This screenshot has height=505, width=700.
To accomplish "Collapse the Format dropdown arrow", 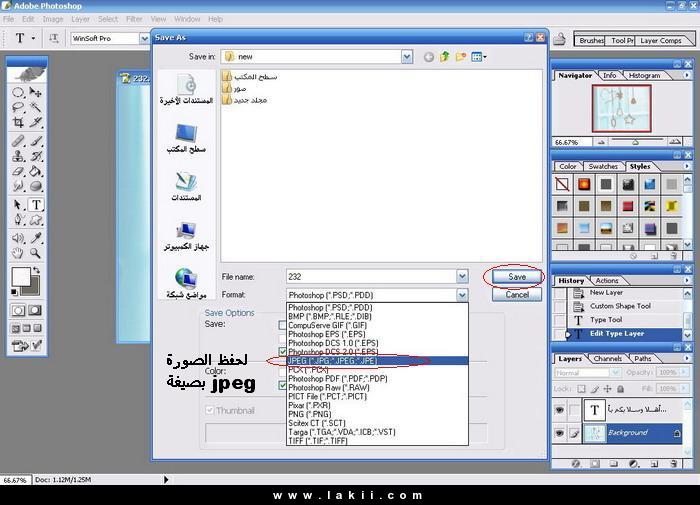I will click(462, 295).
